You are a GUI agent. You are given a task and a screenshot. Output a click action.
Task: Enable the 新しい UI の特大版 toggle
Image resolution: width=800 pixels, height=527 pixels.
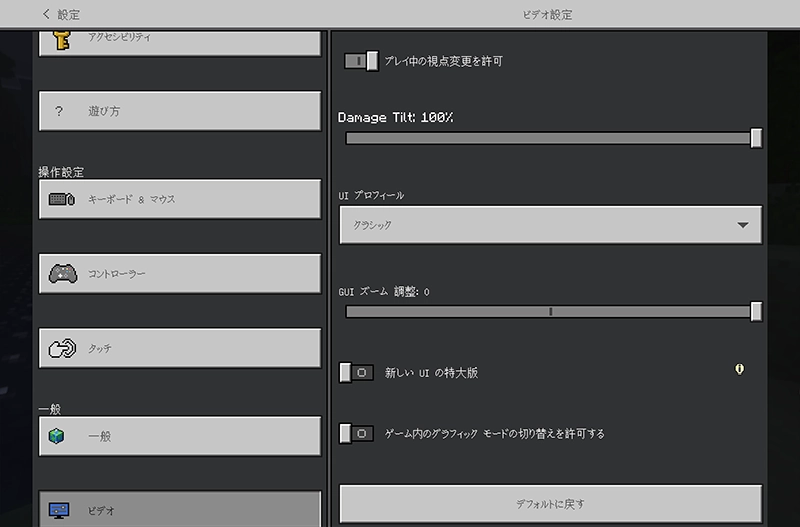coord(357,372)
